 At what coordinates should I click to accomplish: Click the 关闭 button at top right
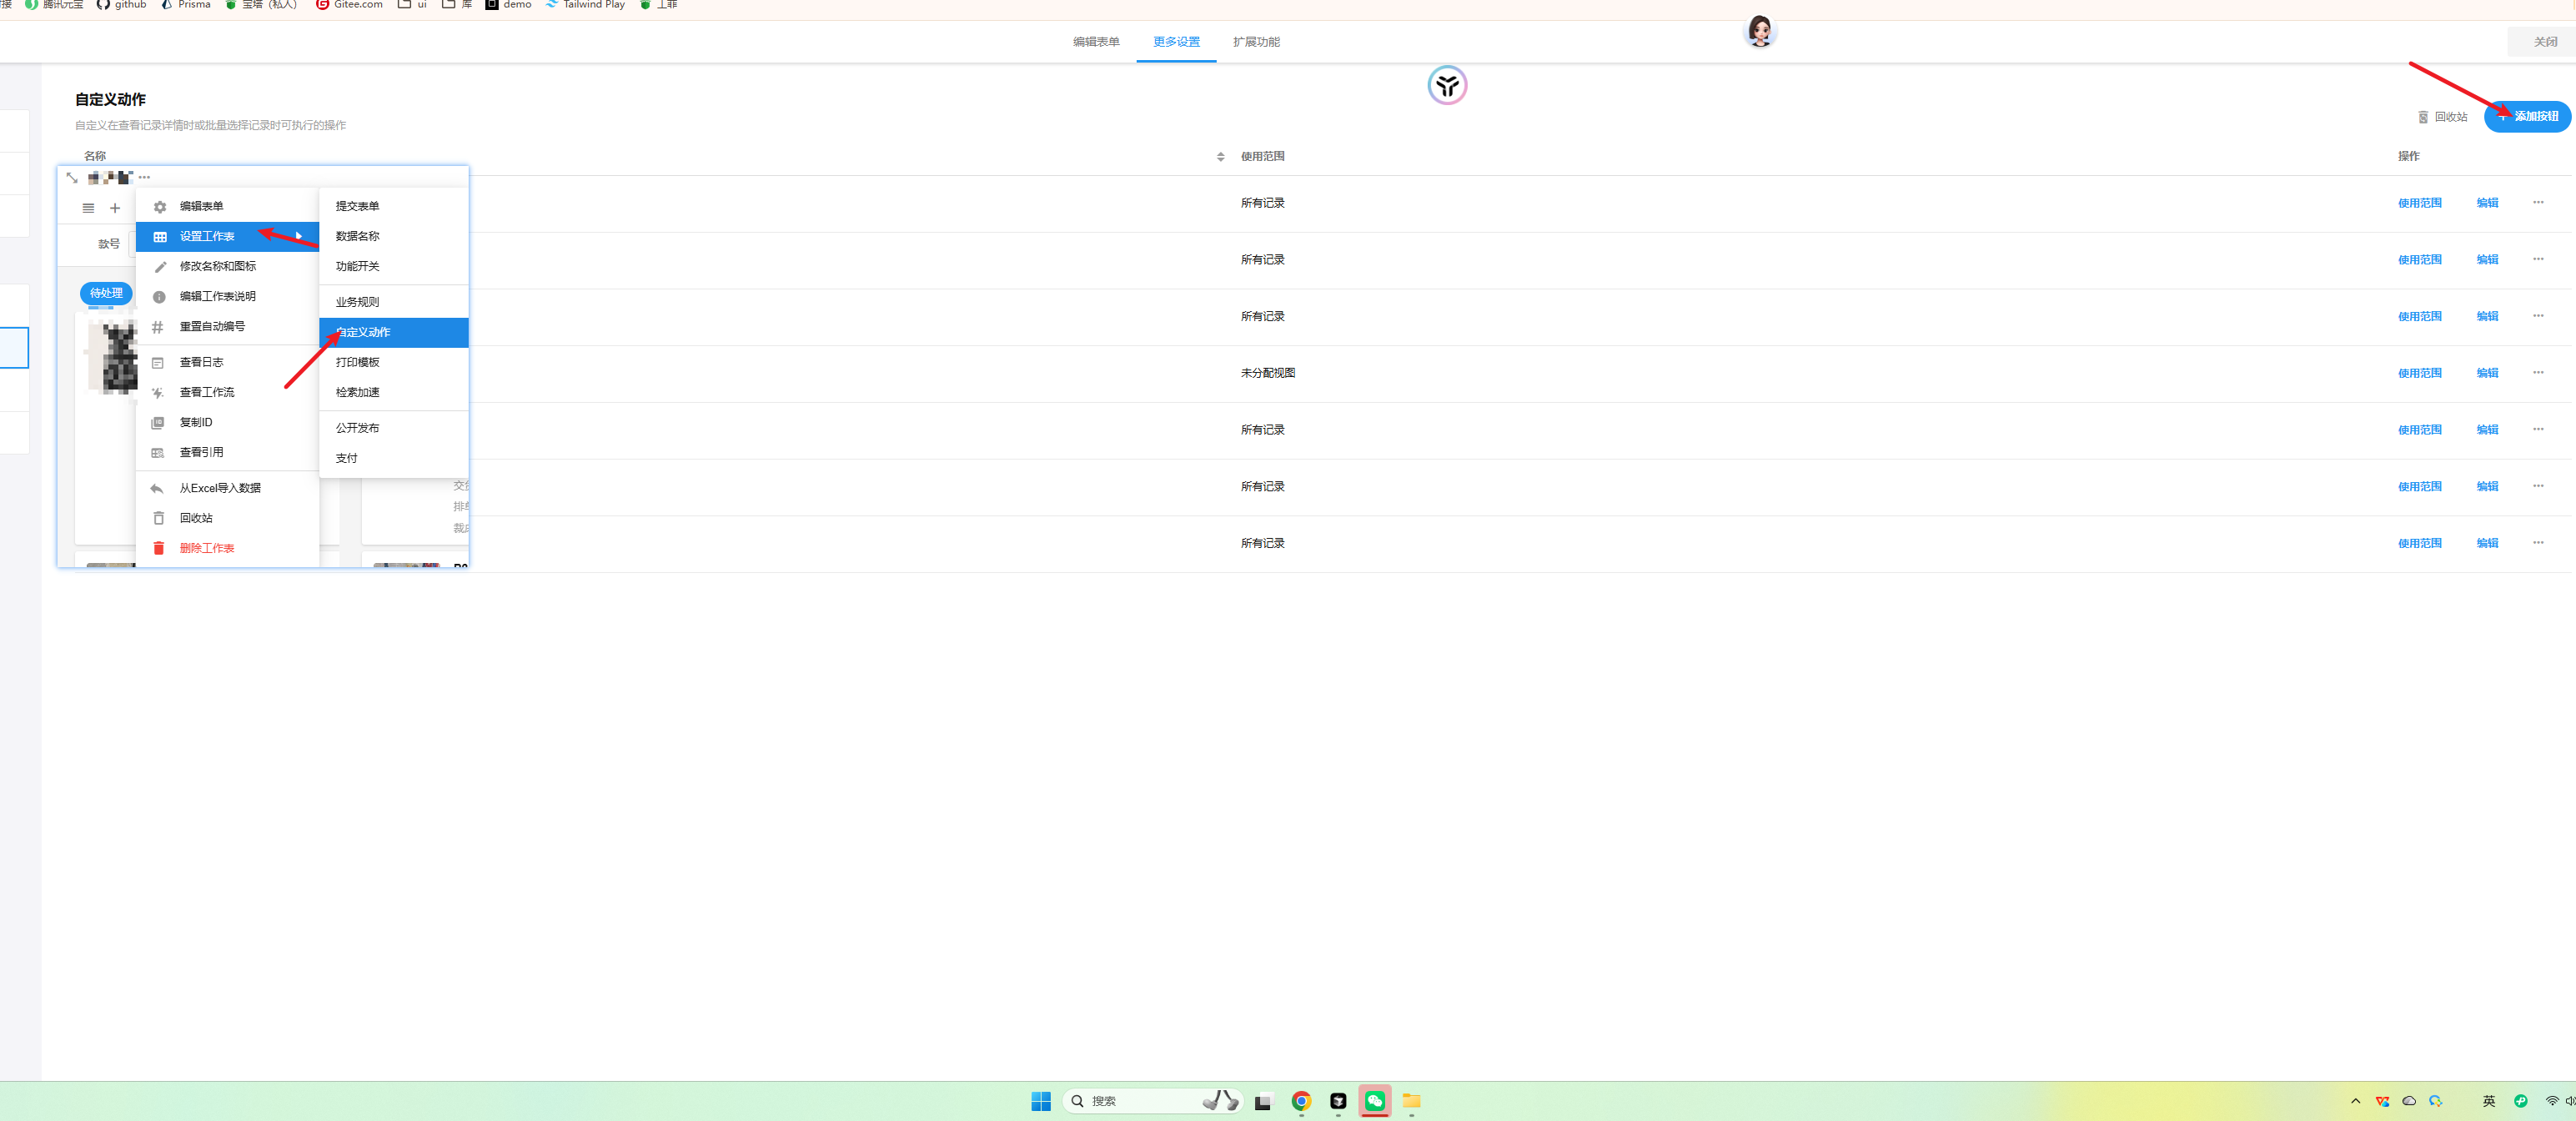[x=2544, y=42]
